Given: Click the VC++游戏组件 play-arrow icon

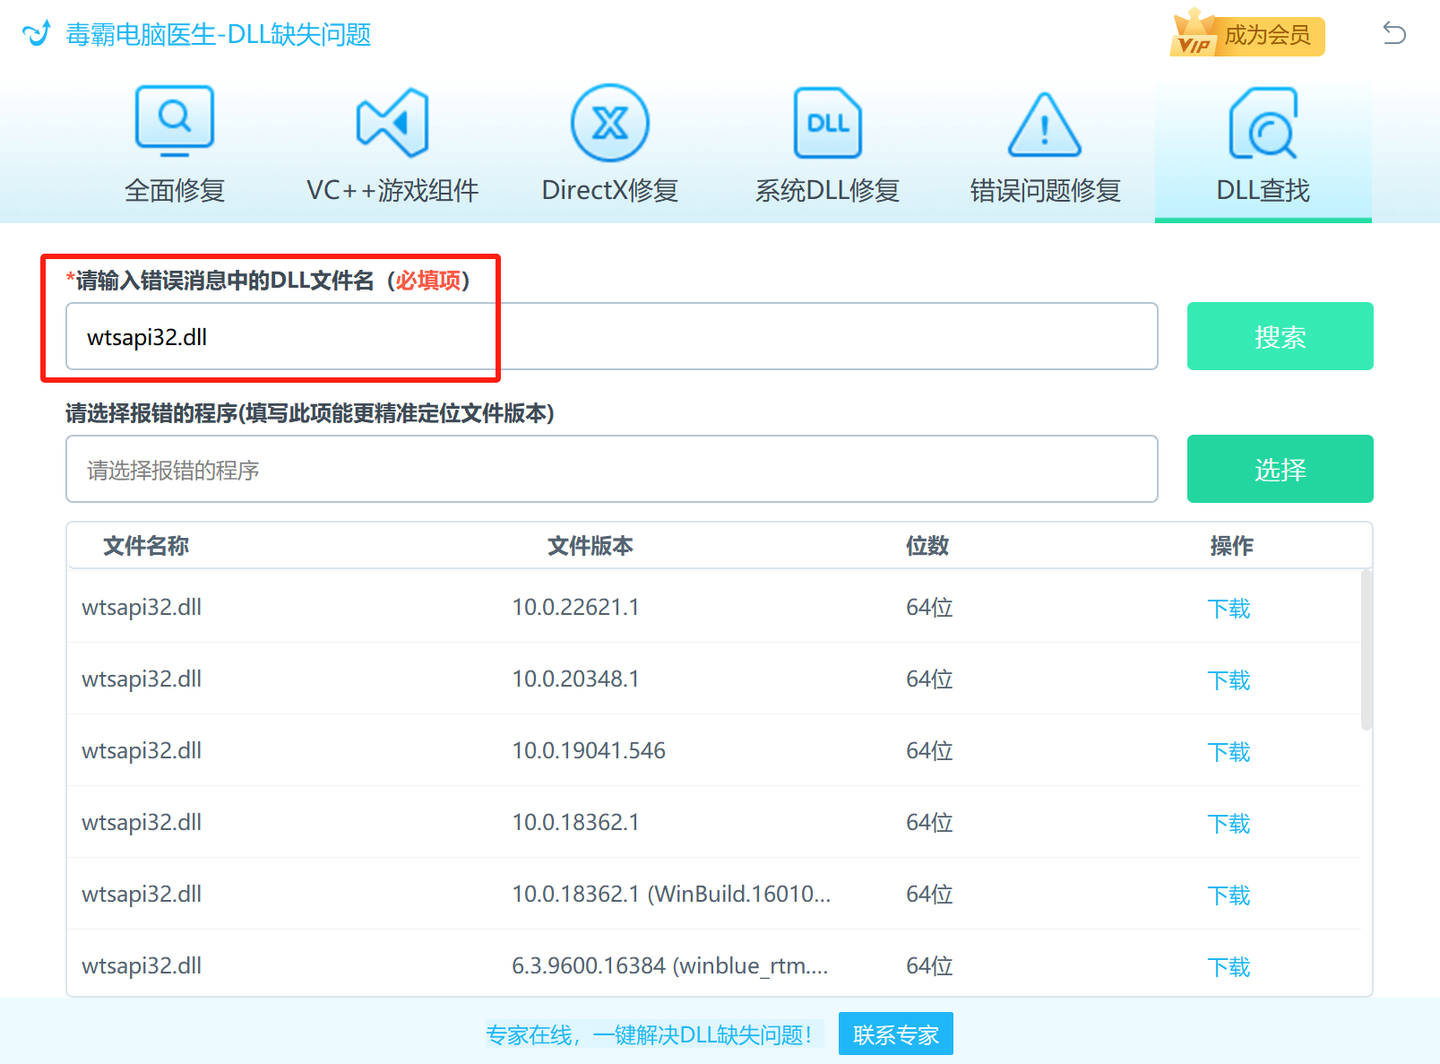Looking at the screenshot, I should 392,121.
